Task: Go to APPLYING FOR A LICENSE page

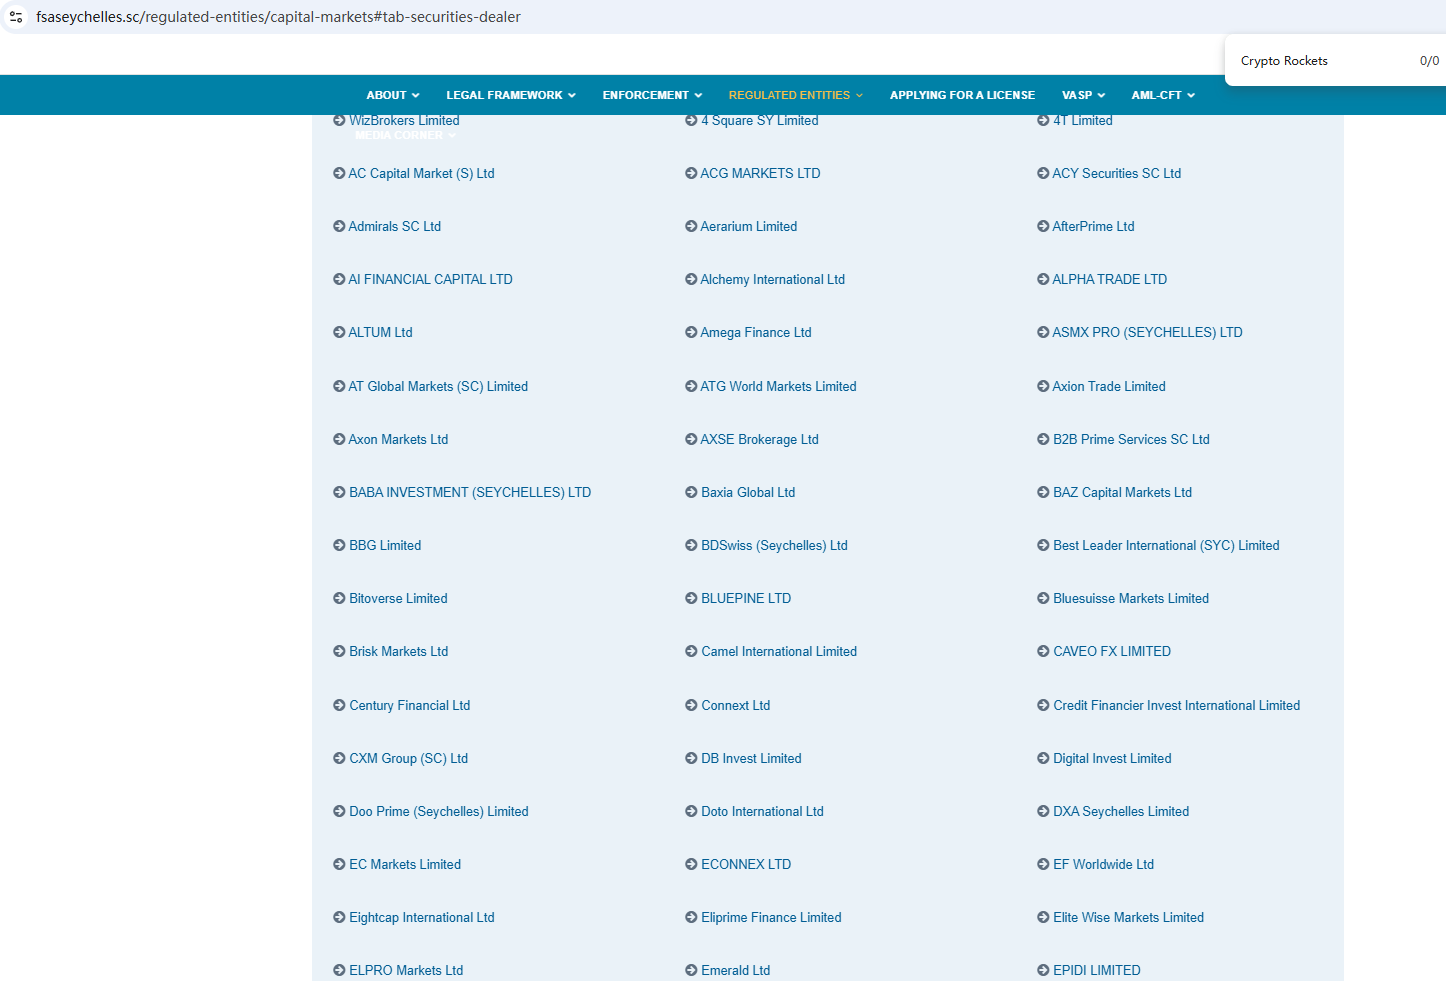Action: click(962, 95)
